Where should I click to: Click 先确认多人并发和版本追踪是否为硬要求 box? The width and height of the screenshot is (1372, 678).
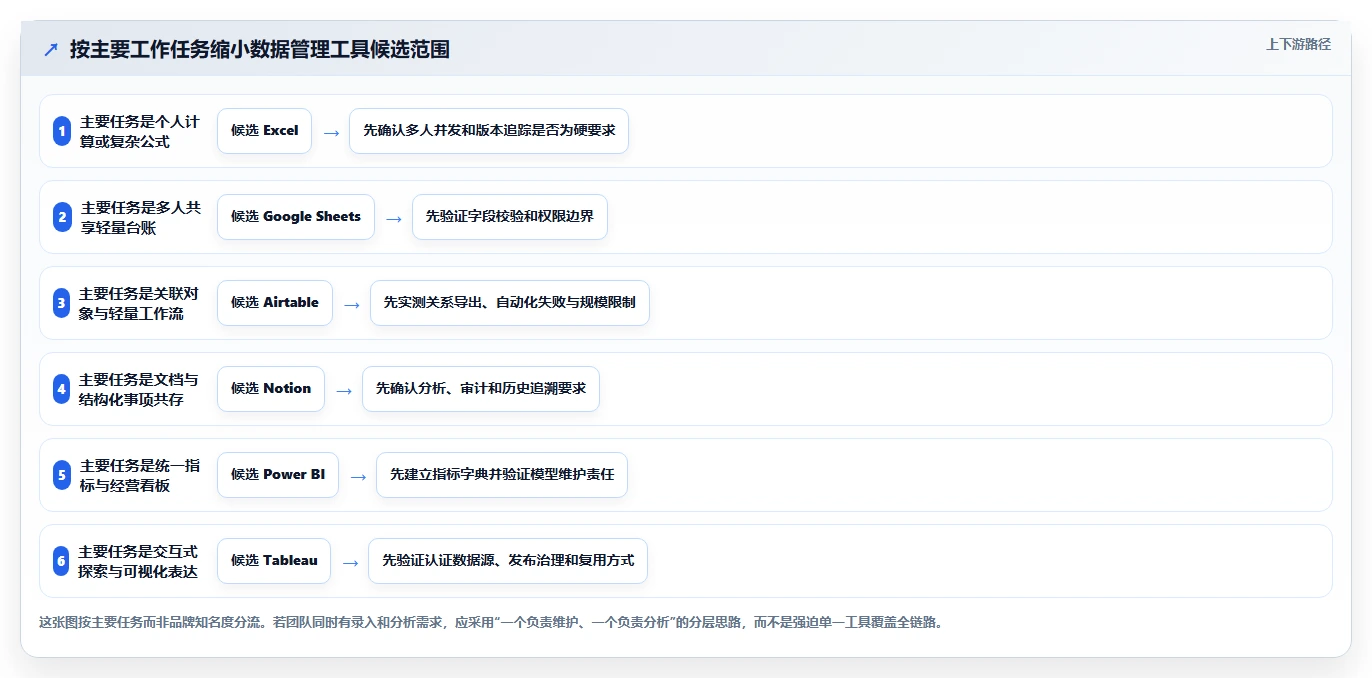click(x=489, y=131)
